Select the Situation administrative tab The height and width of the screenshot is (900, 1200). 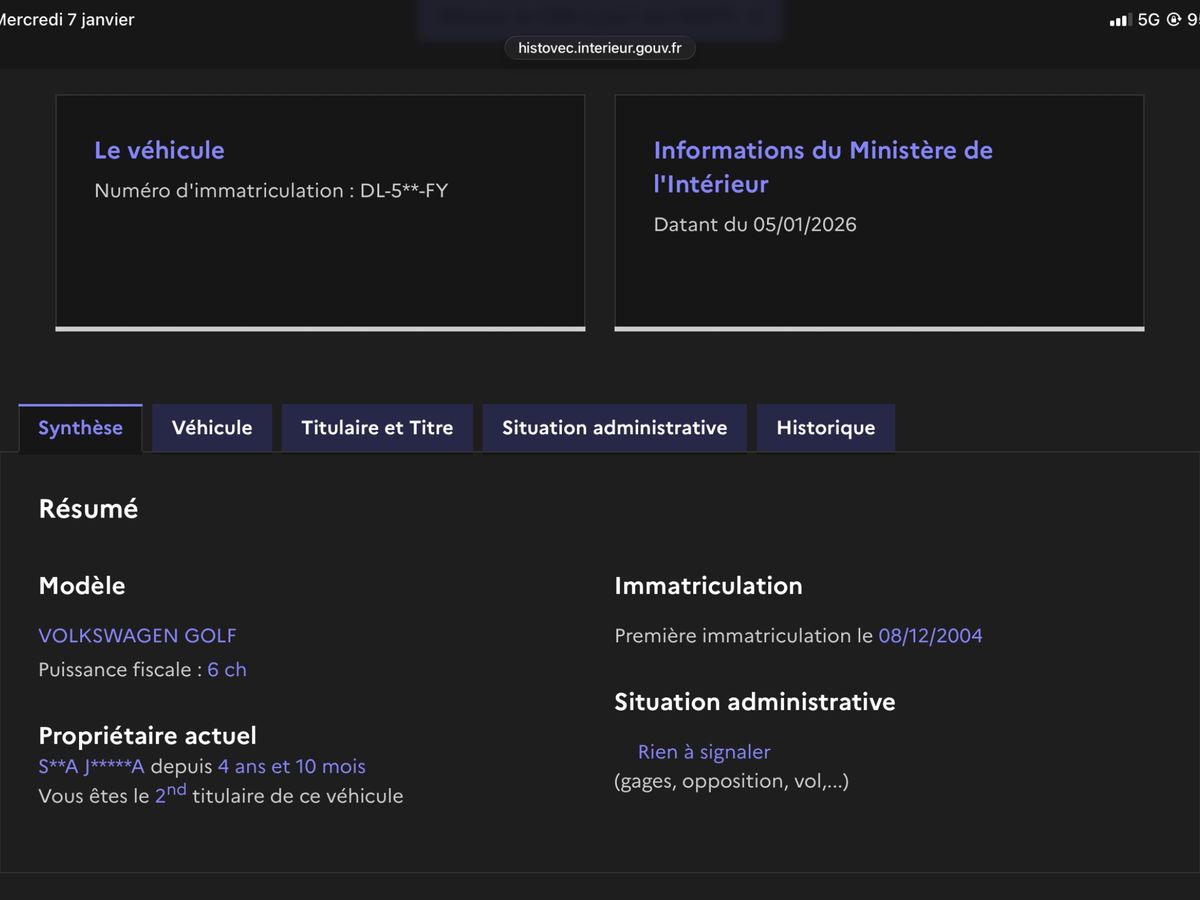(614, 428)
